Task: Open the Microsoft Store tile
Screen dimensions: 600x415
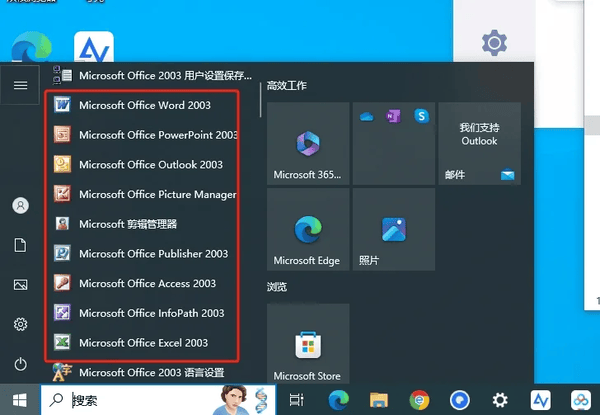Action: (x=308, y=343)
